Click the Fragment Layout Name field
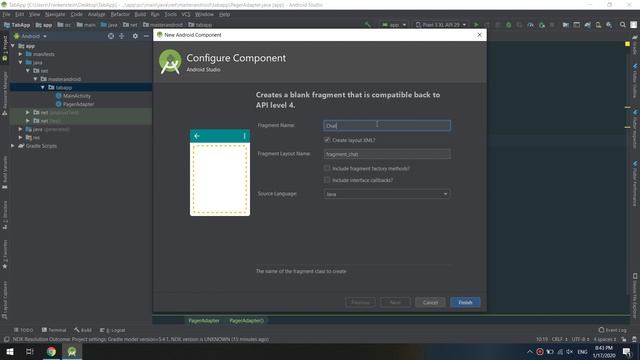Screen dimensions: 640x360 387,154
